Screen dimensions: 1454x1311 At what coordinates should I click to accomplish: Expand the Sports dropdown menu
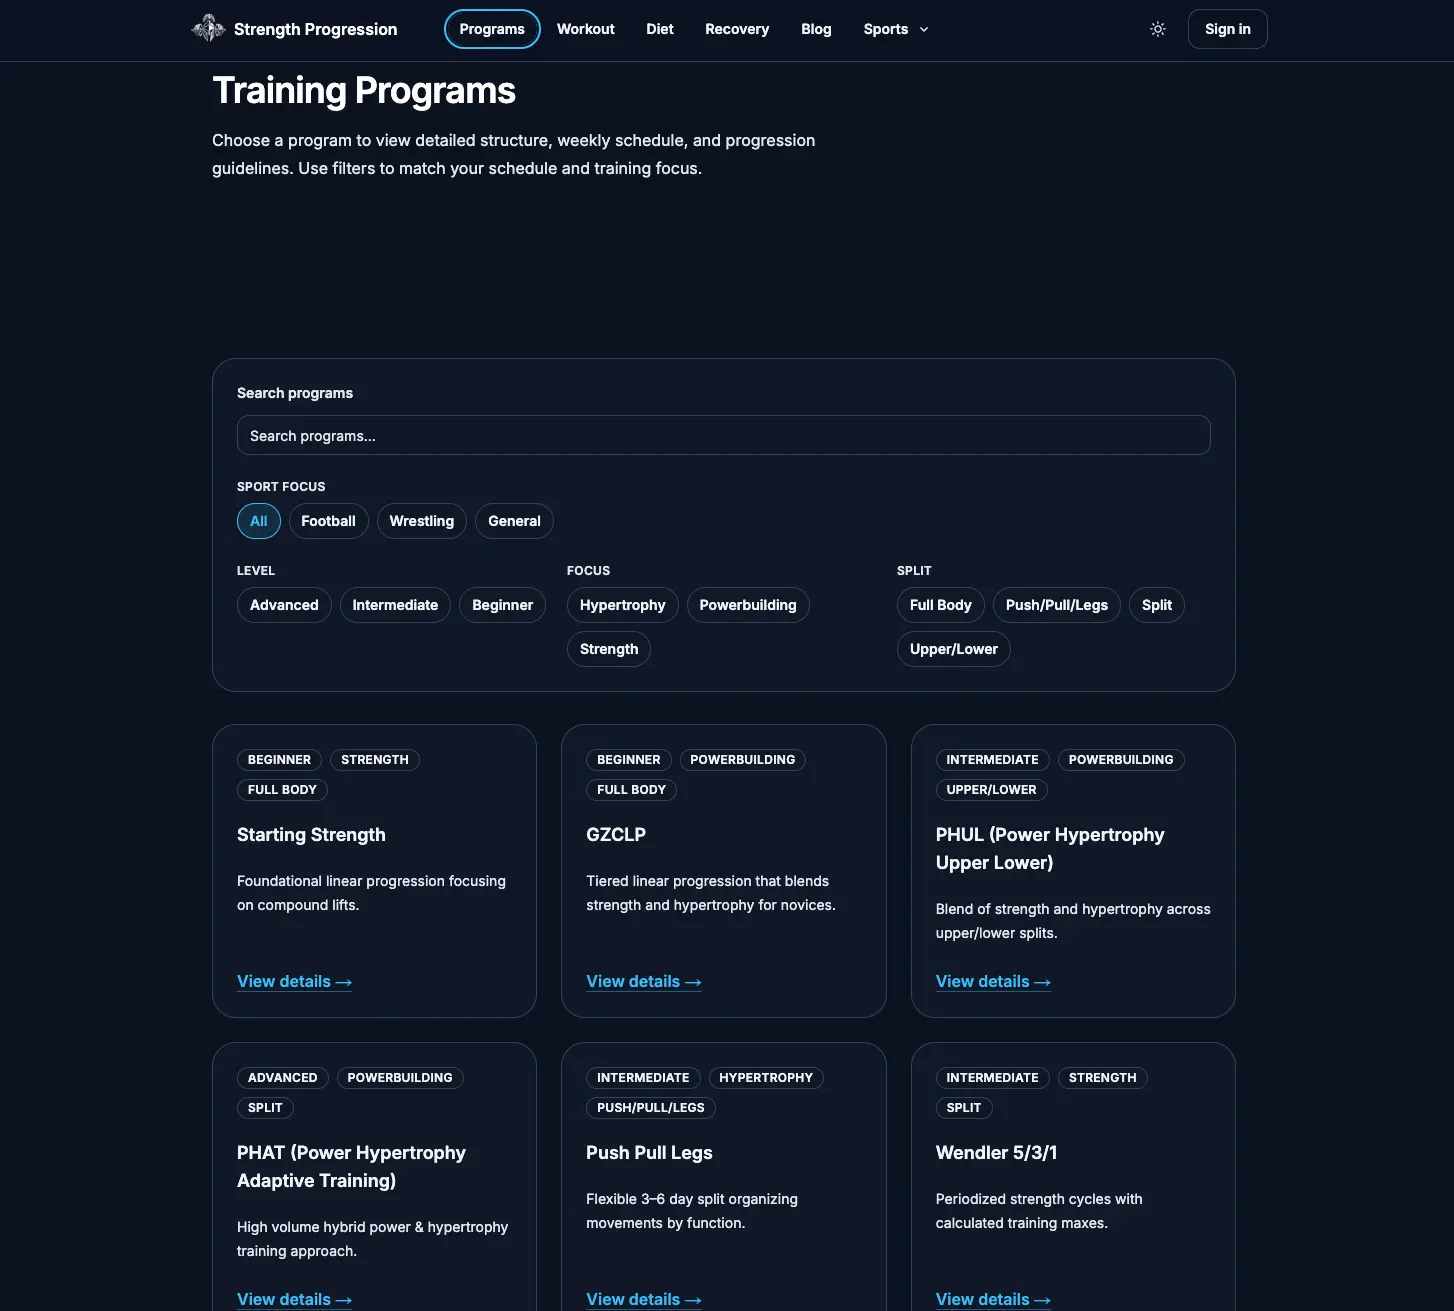[895, 29]
